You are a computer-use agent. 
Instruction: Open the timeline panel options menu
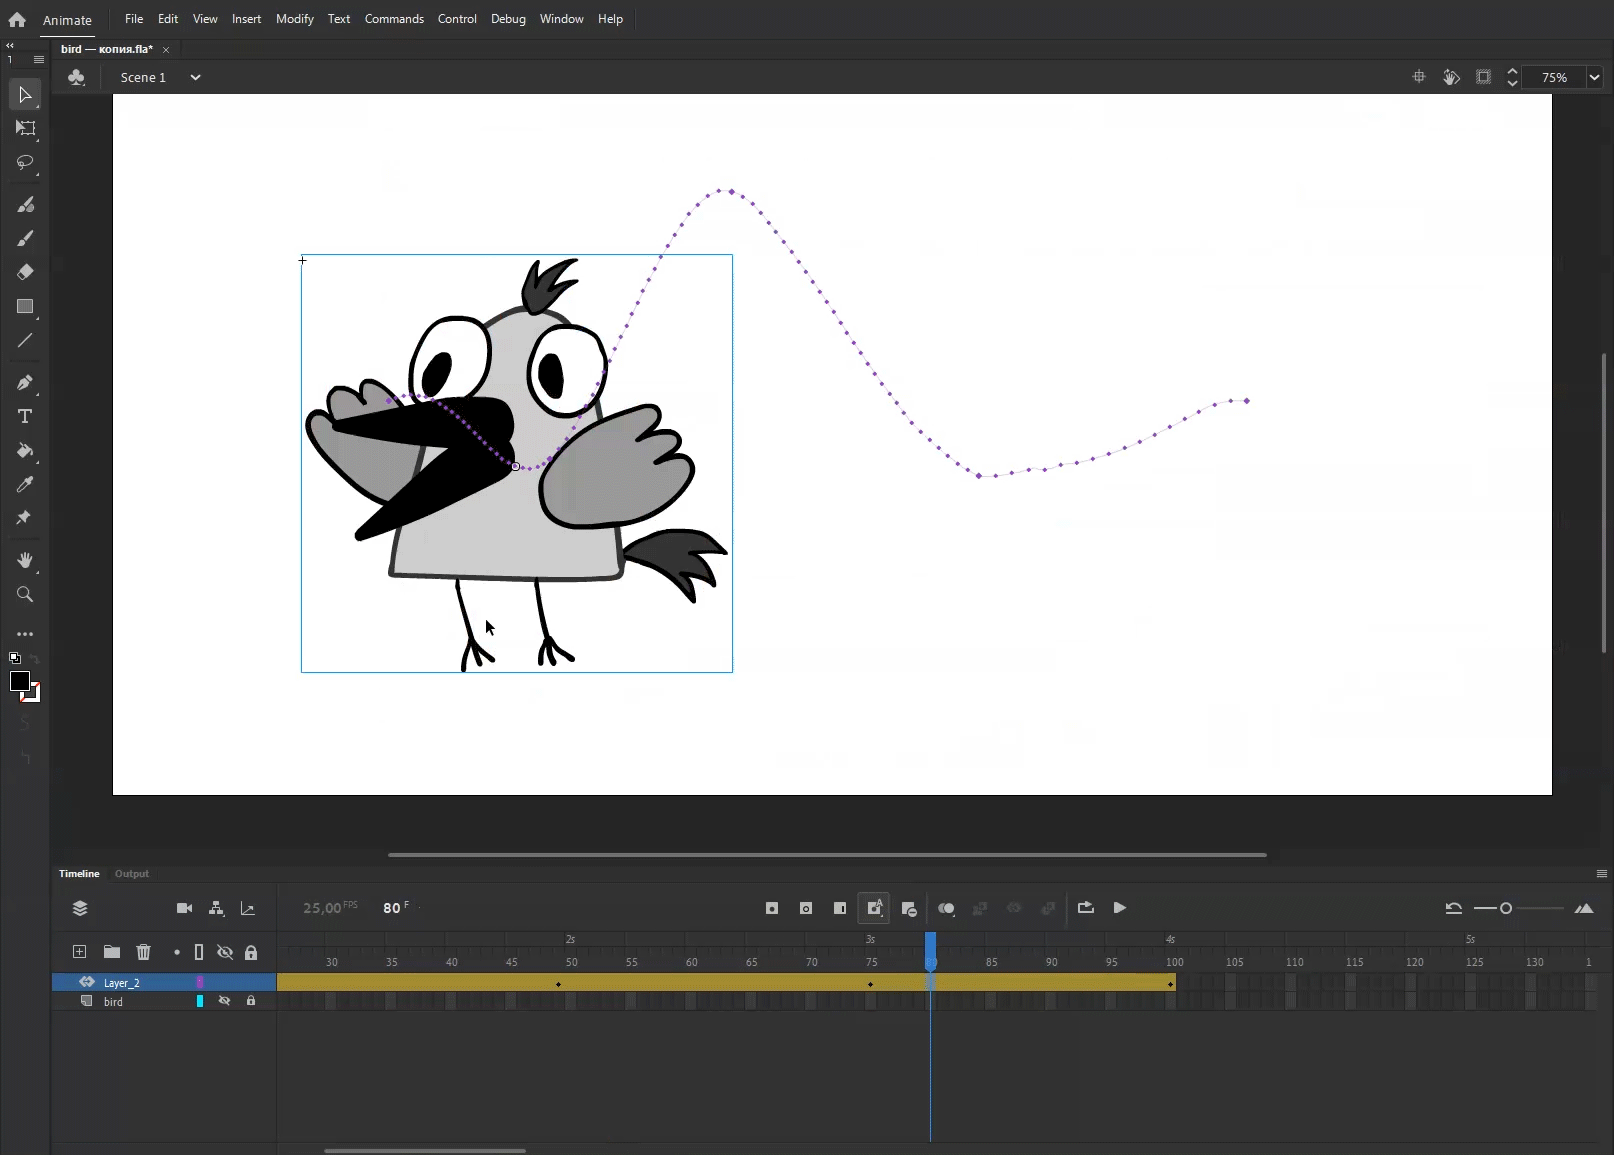(1601, 874)
